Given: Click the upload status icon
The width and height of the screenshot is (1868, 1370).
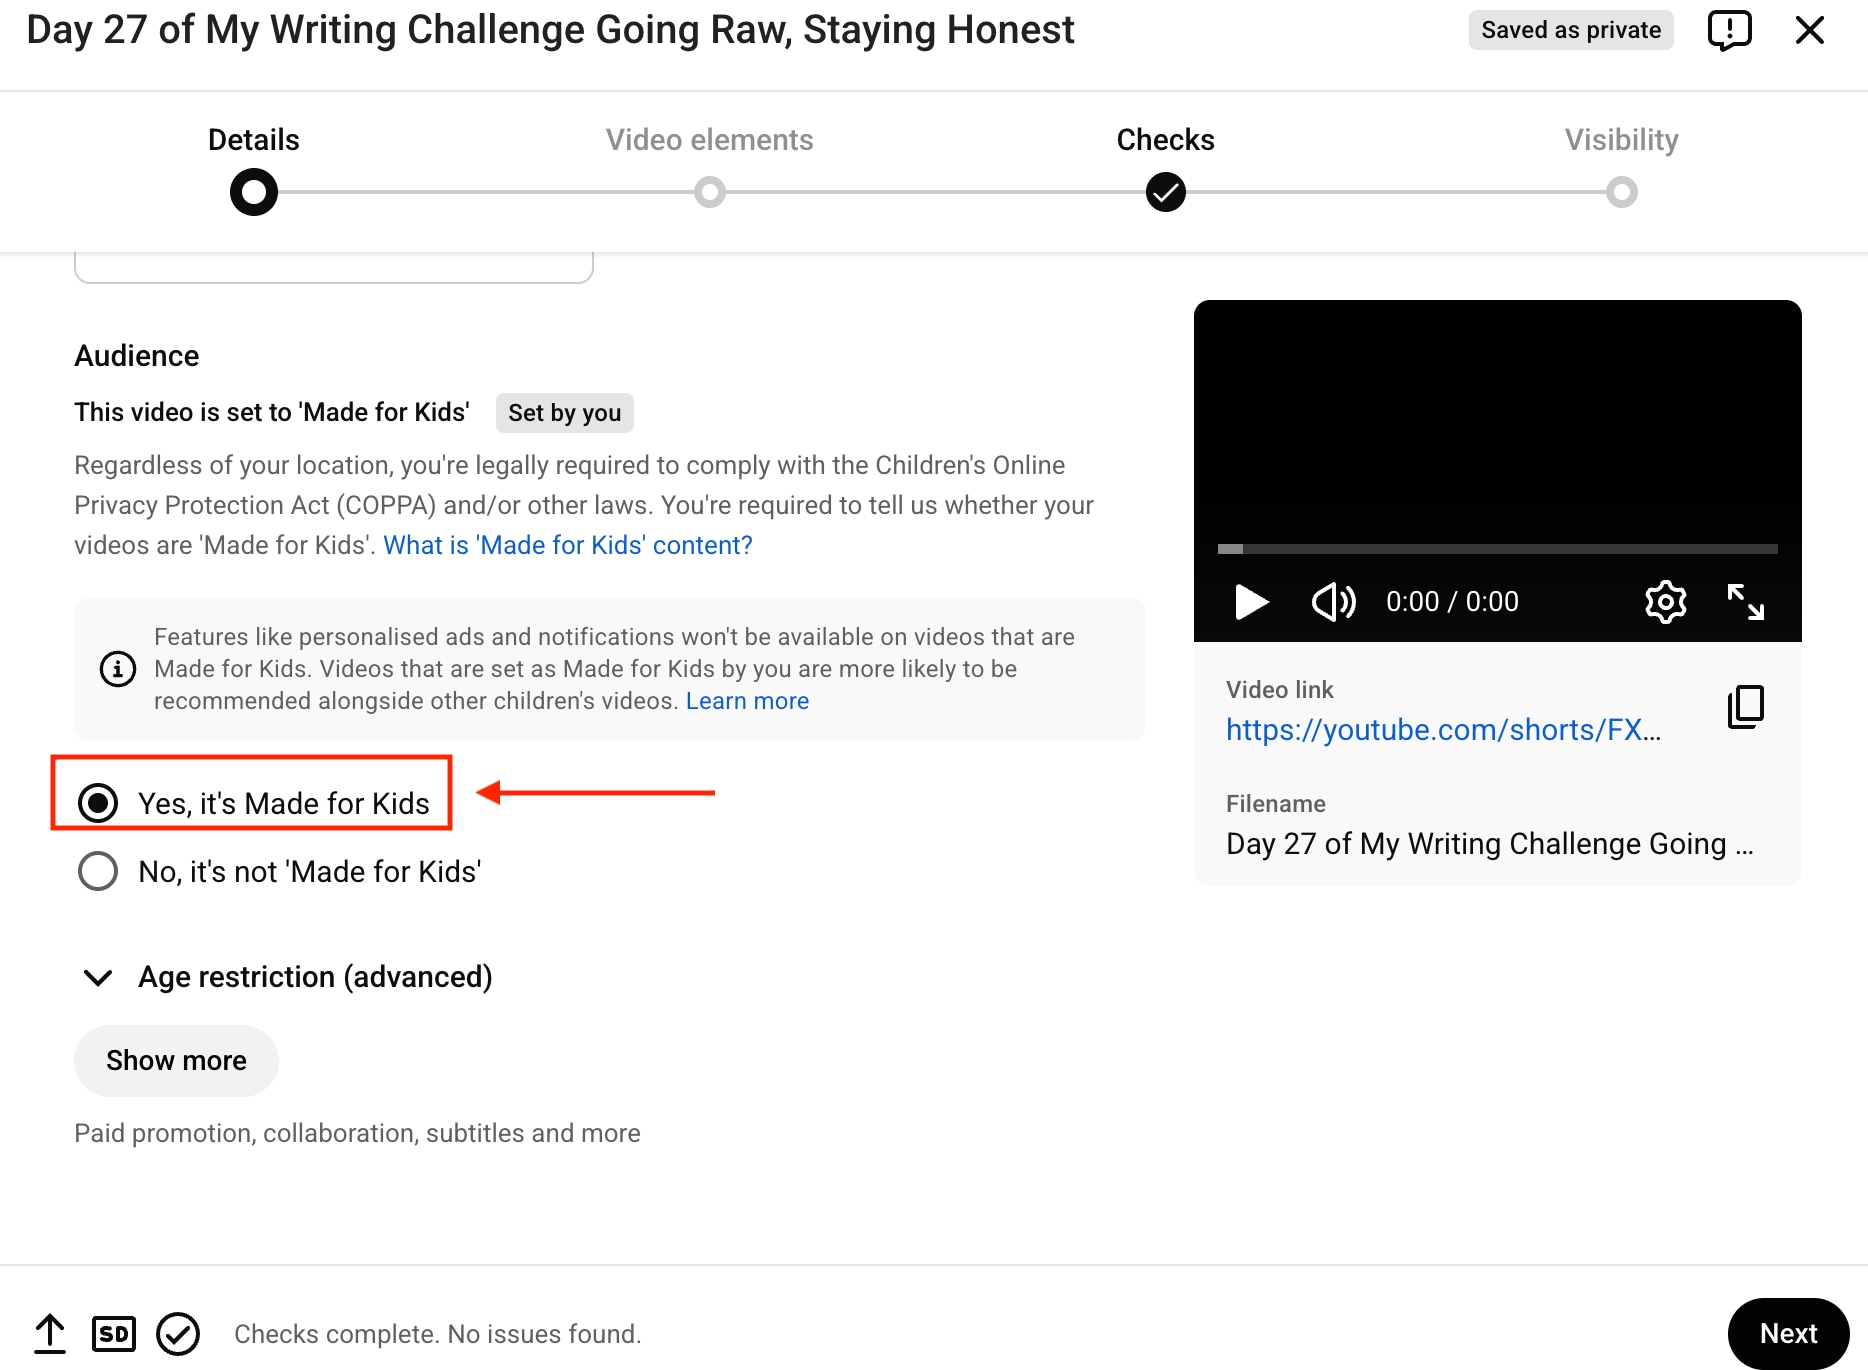Looking at the screenshot, I should pyautogui.click(x=49, y=1333).
